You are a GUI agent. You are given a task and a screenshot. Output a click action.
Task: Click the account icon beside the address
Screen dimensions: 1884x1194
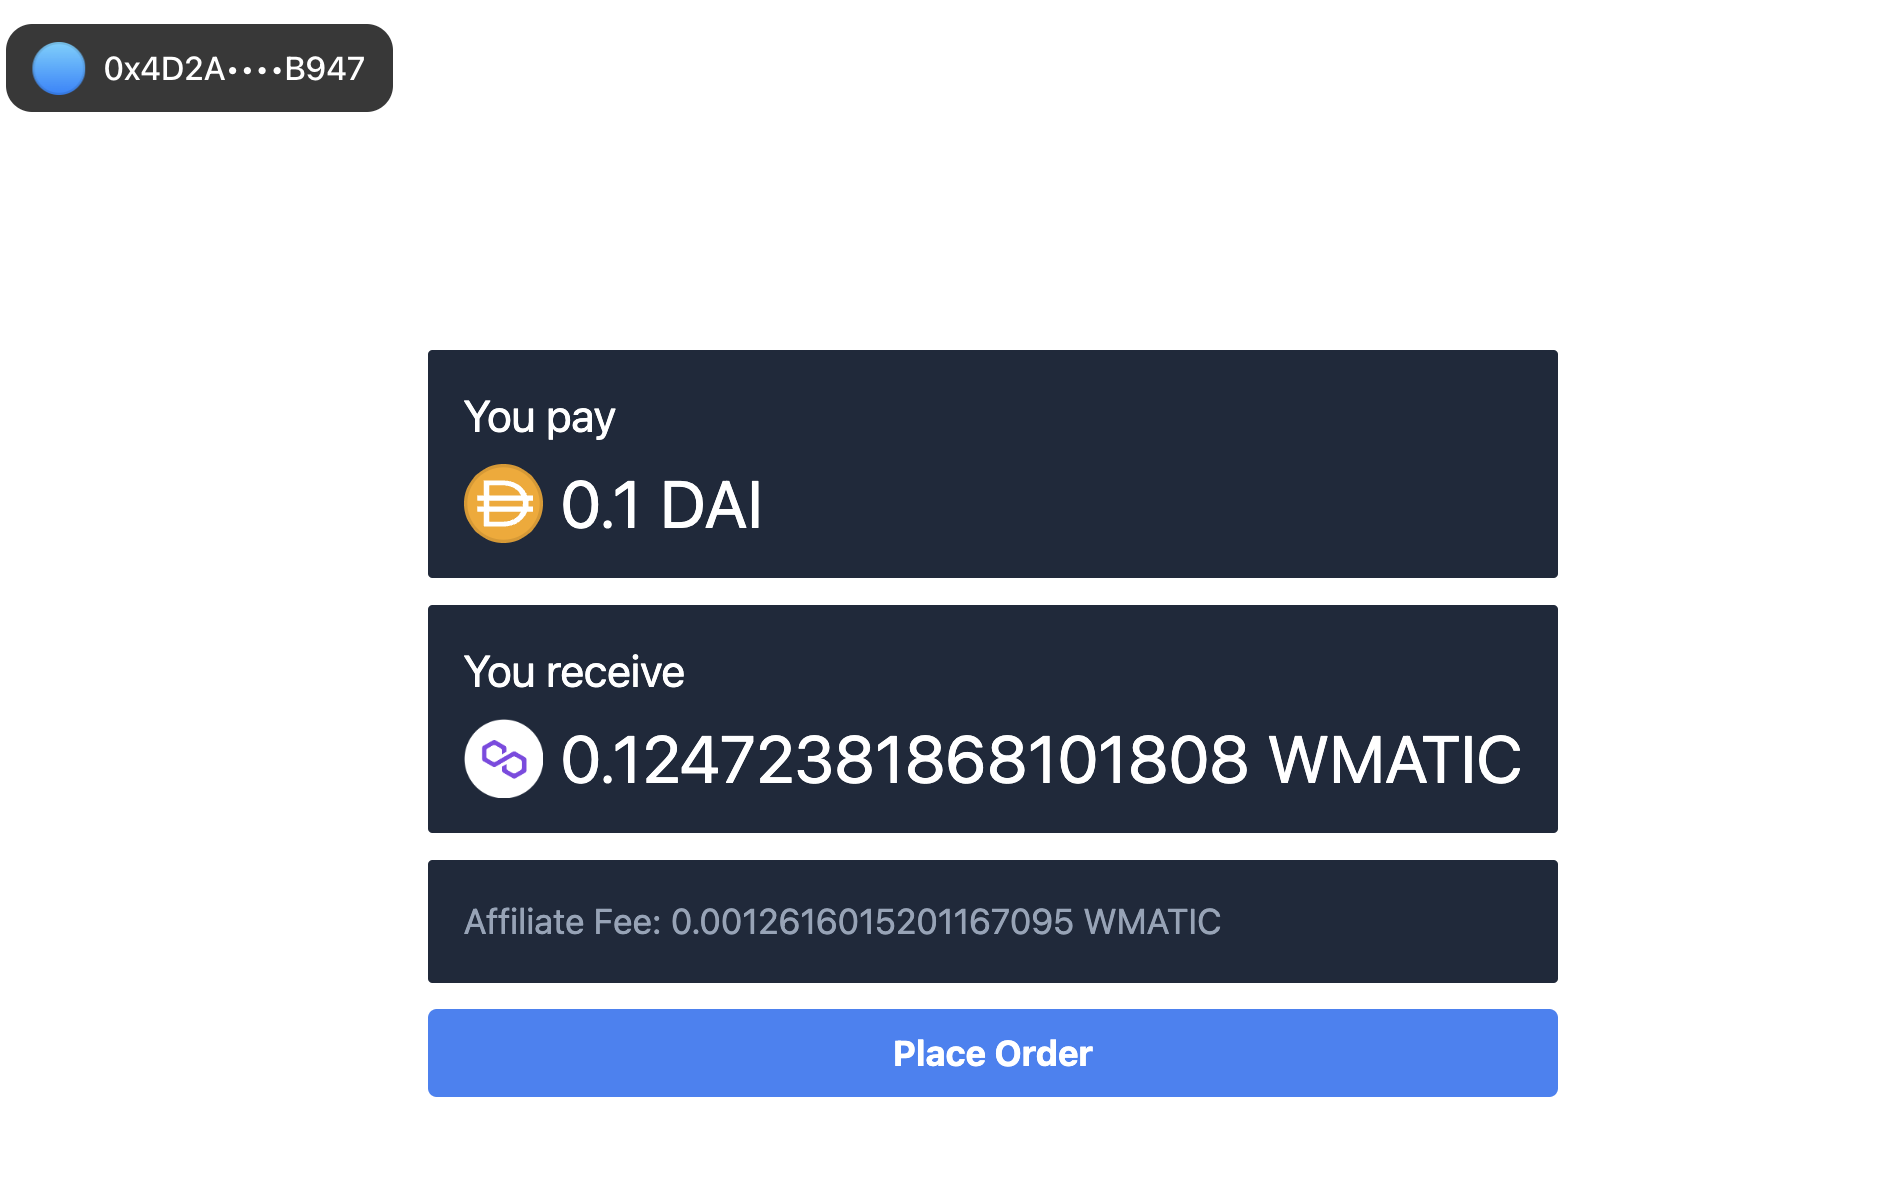click(x=58, y=68)
